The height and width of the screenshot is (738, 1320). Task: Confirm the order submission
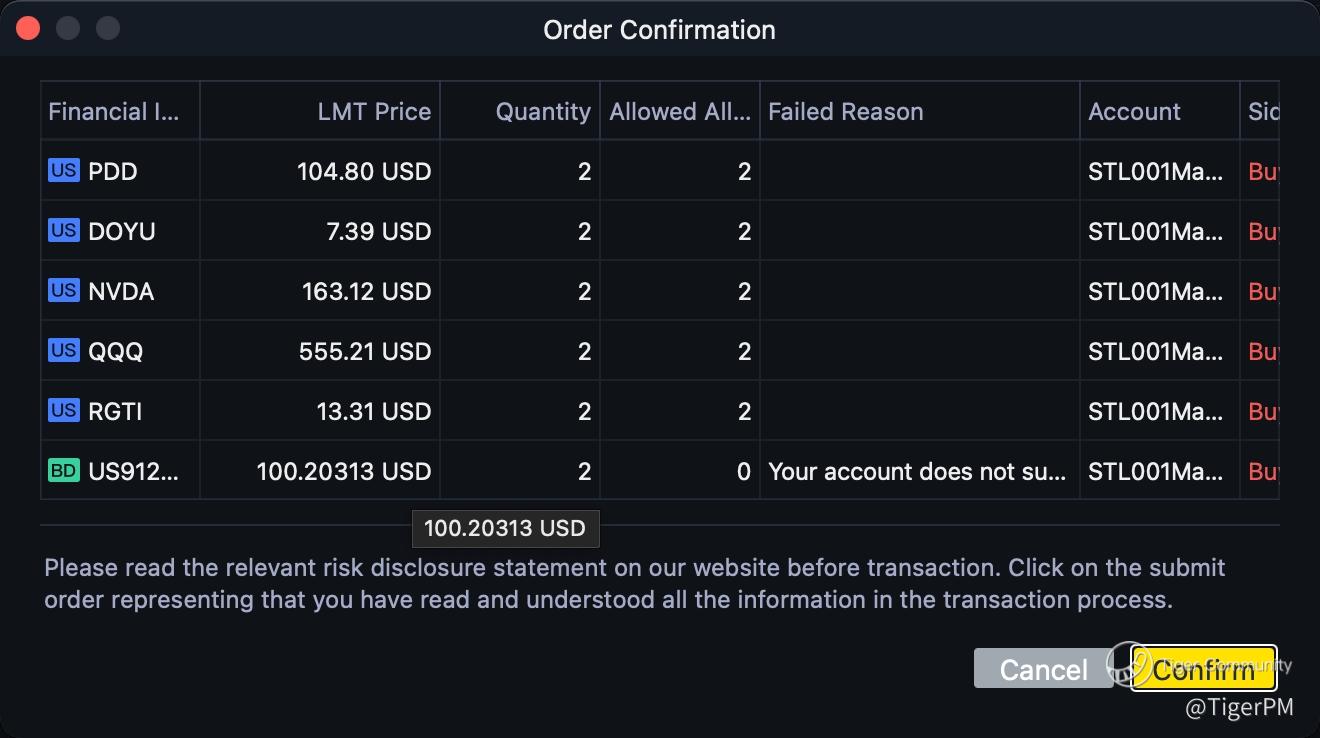(x=1203, y=668)
